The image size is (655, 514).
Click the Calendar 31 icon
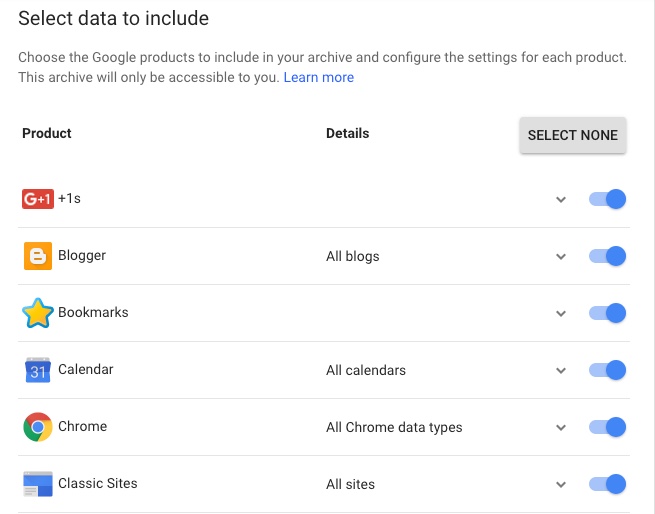pyautogui.click(x=38, y=370)
